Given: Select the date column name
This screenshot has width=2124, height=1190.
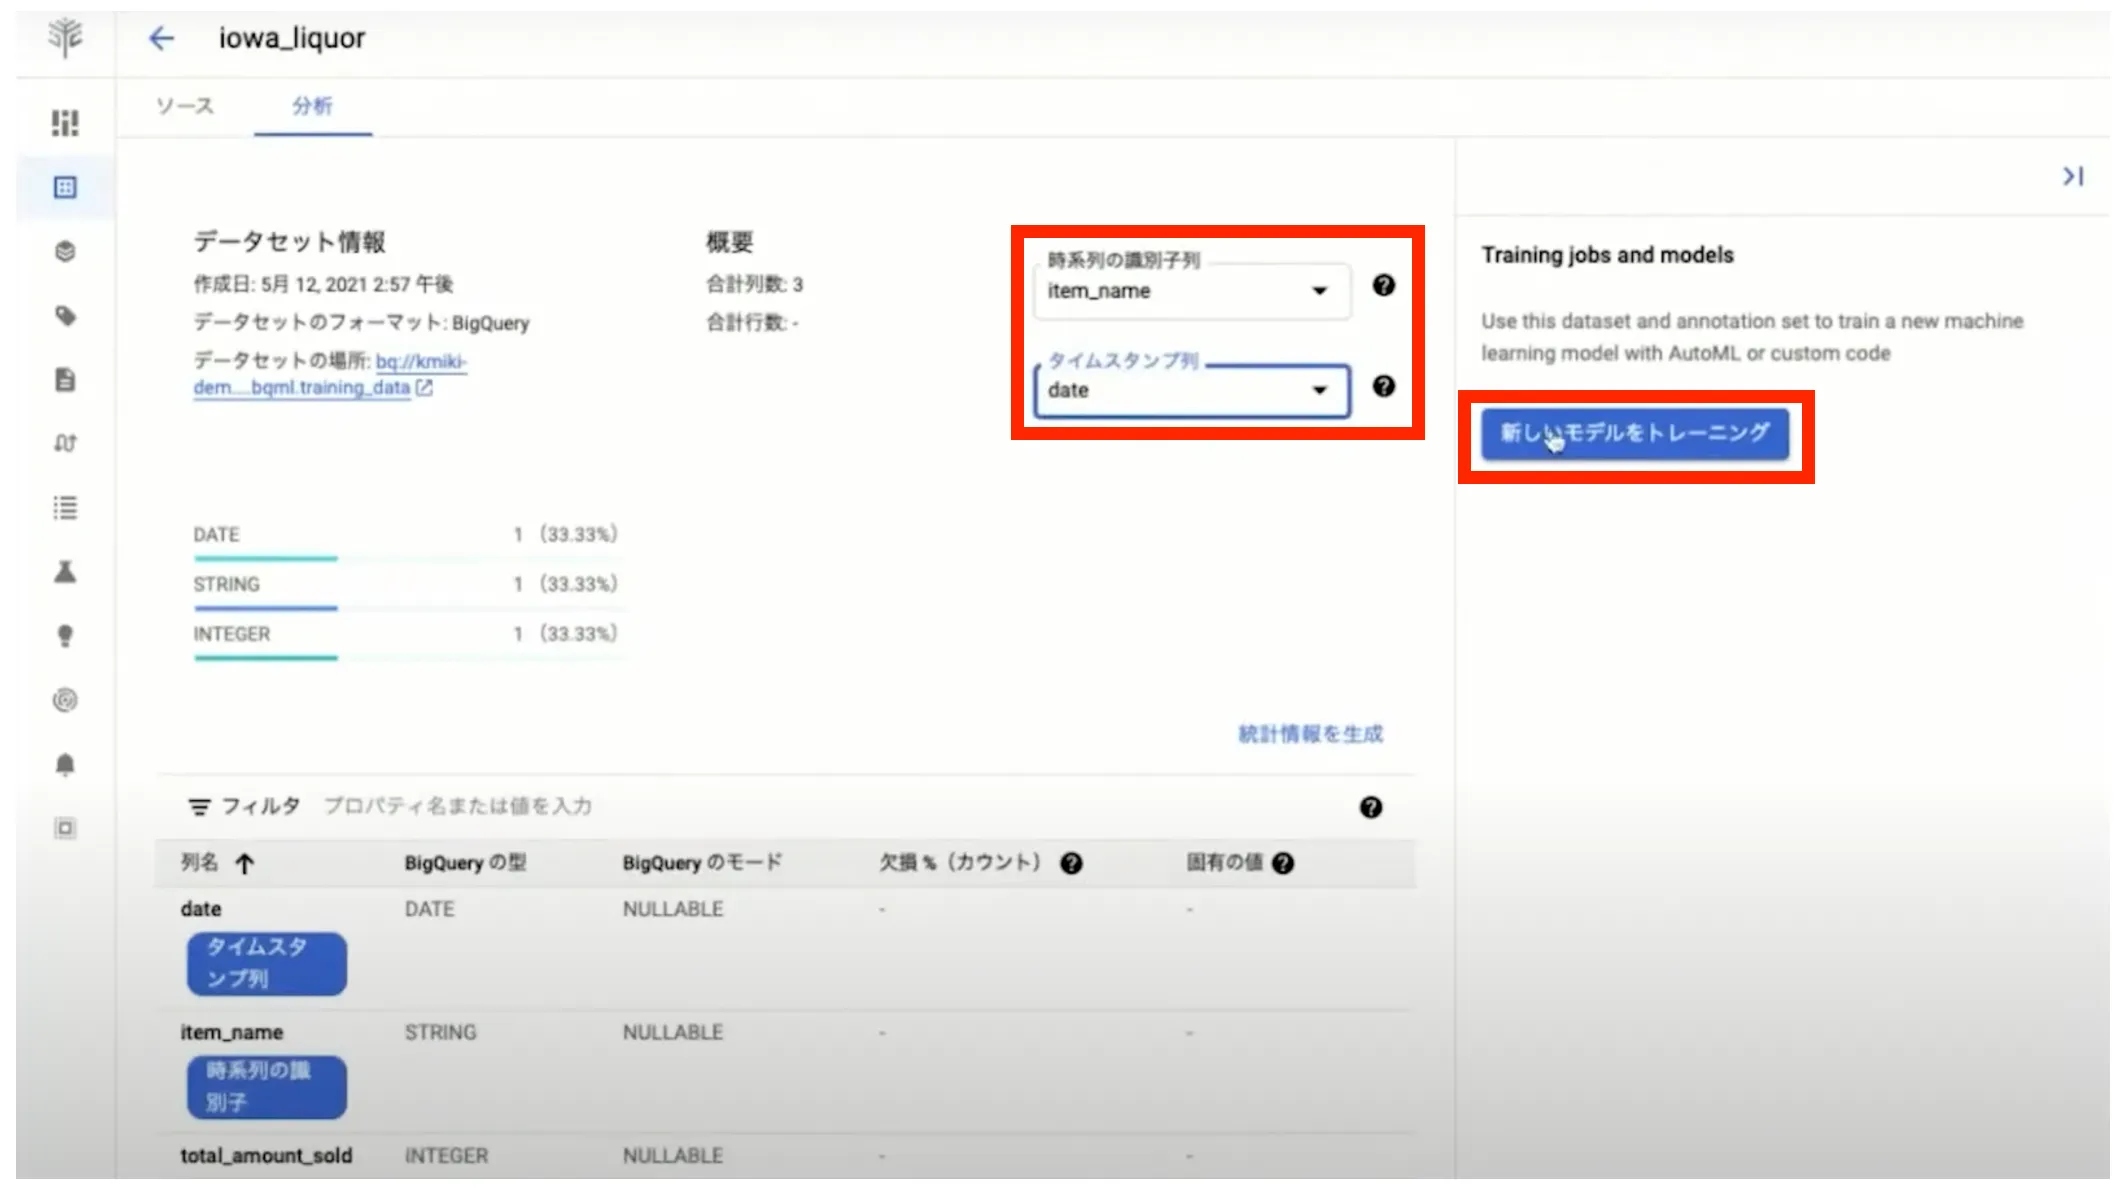Looking at the screenshot, I should tap(201, 909).
